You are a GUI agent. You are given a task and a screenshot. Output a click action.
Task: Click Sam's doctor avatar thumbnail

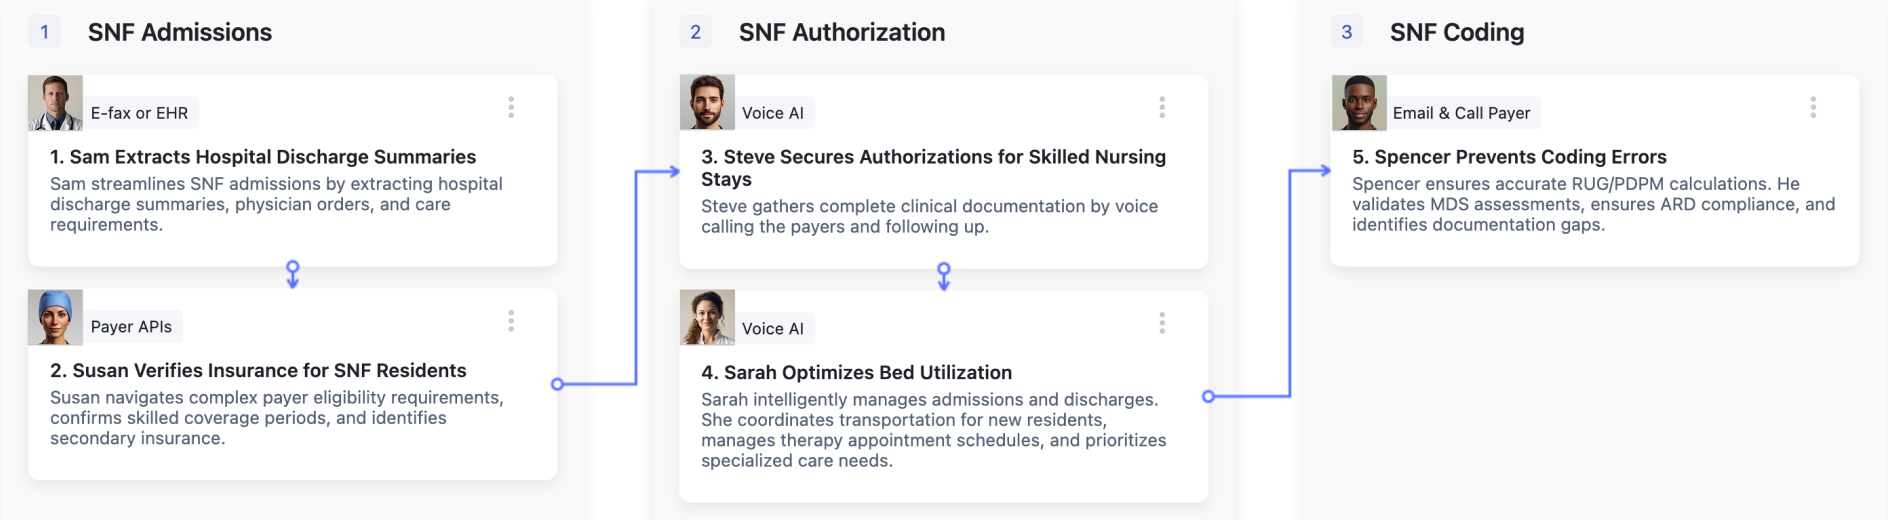point(55,103)
